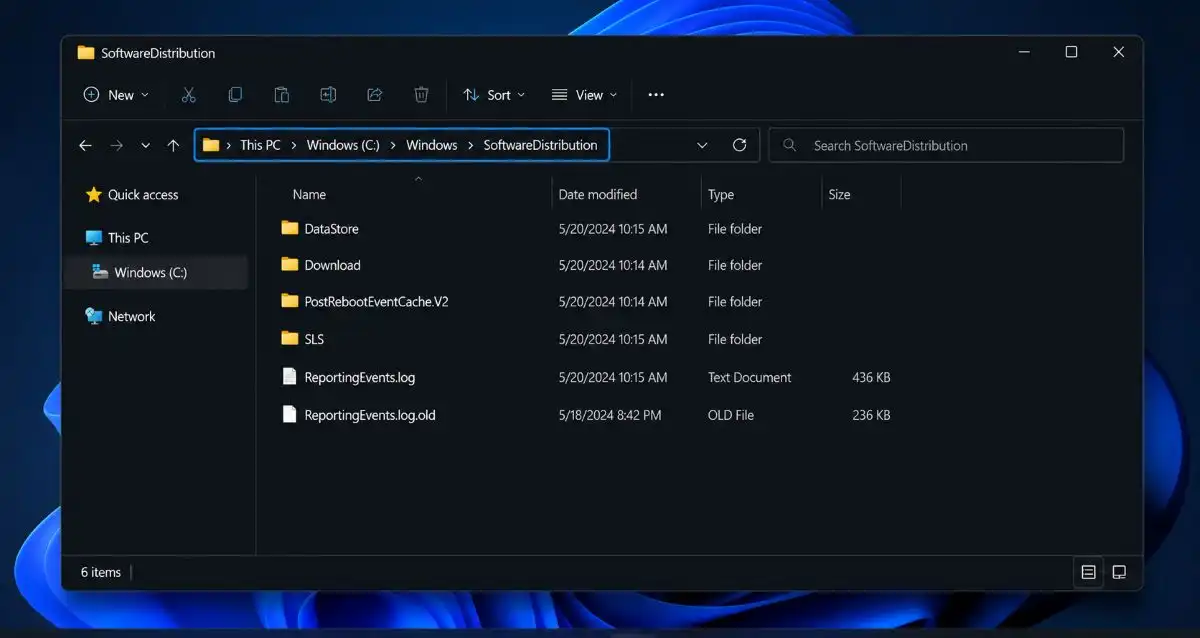The image size is (1200, 638).
Task: Click the DataStore folder icon
Action: coord(290,228)
